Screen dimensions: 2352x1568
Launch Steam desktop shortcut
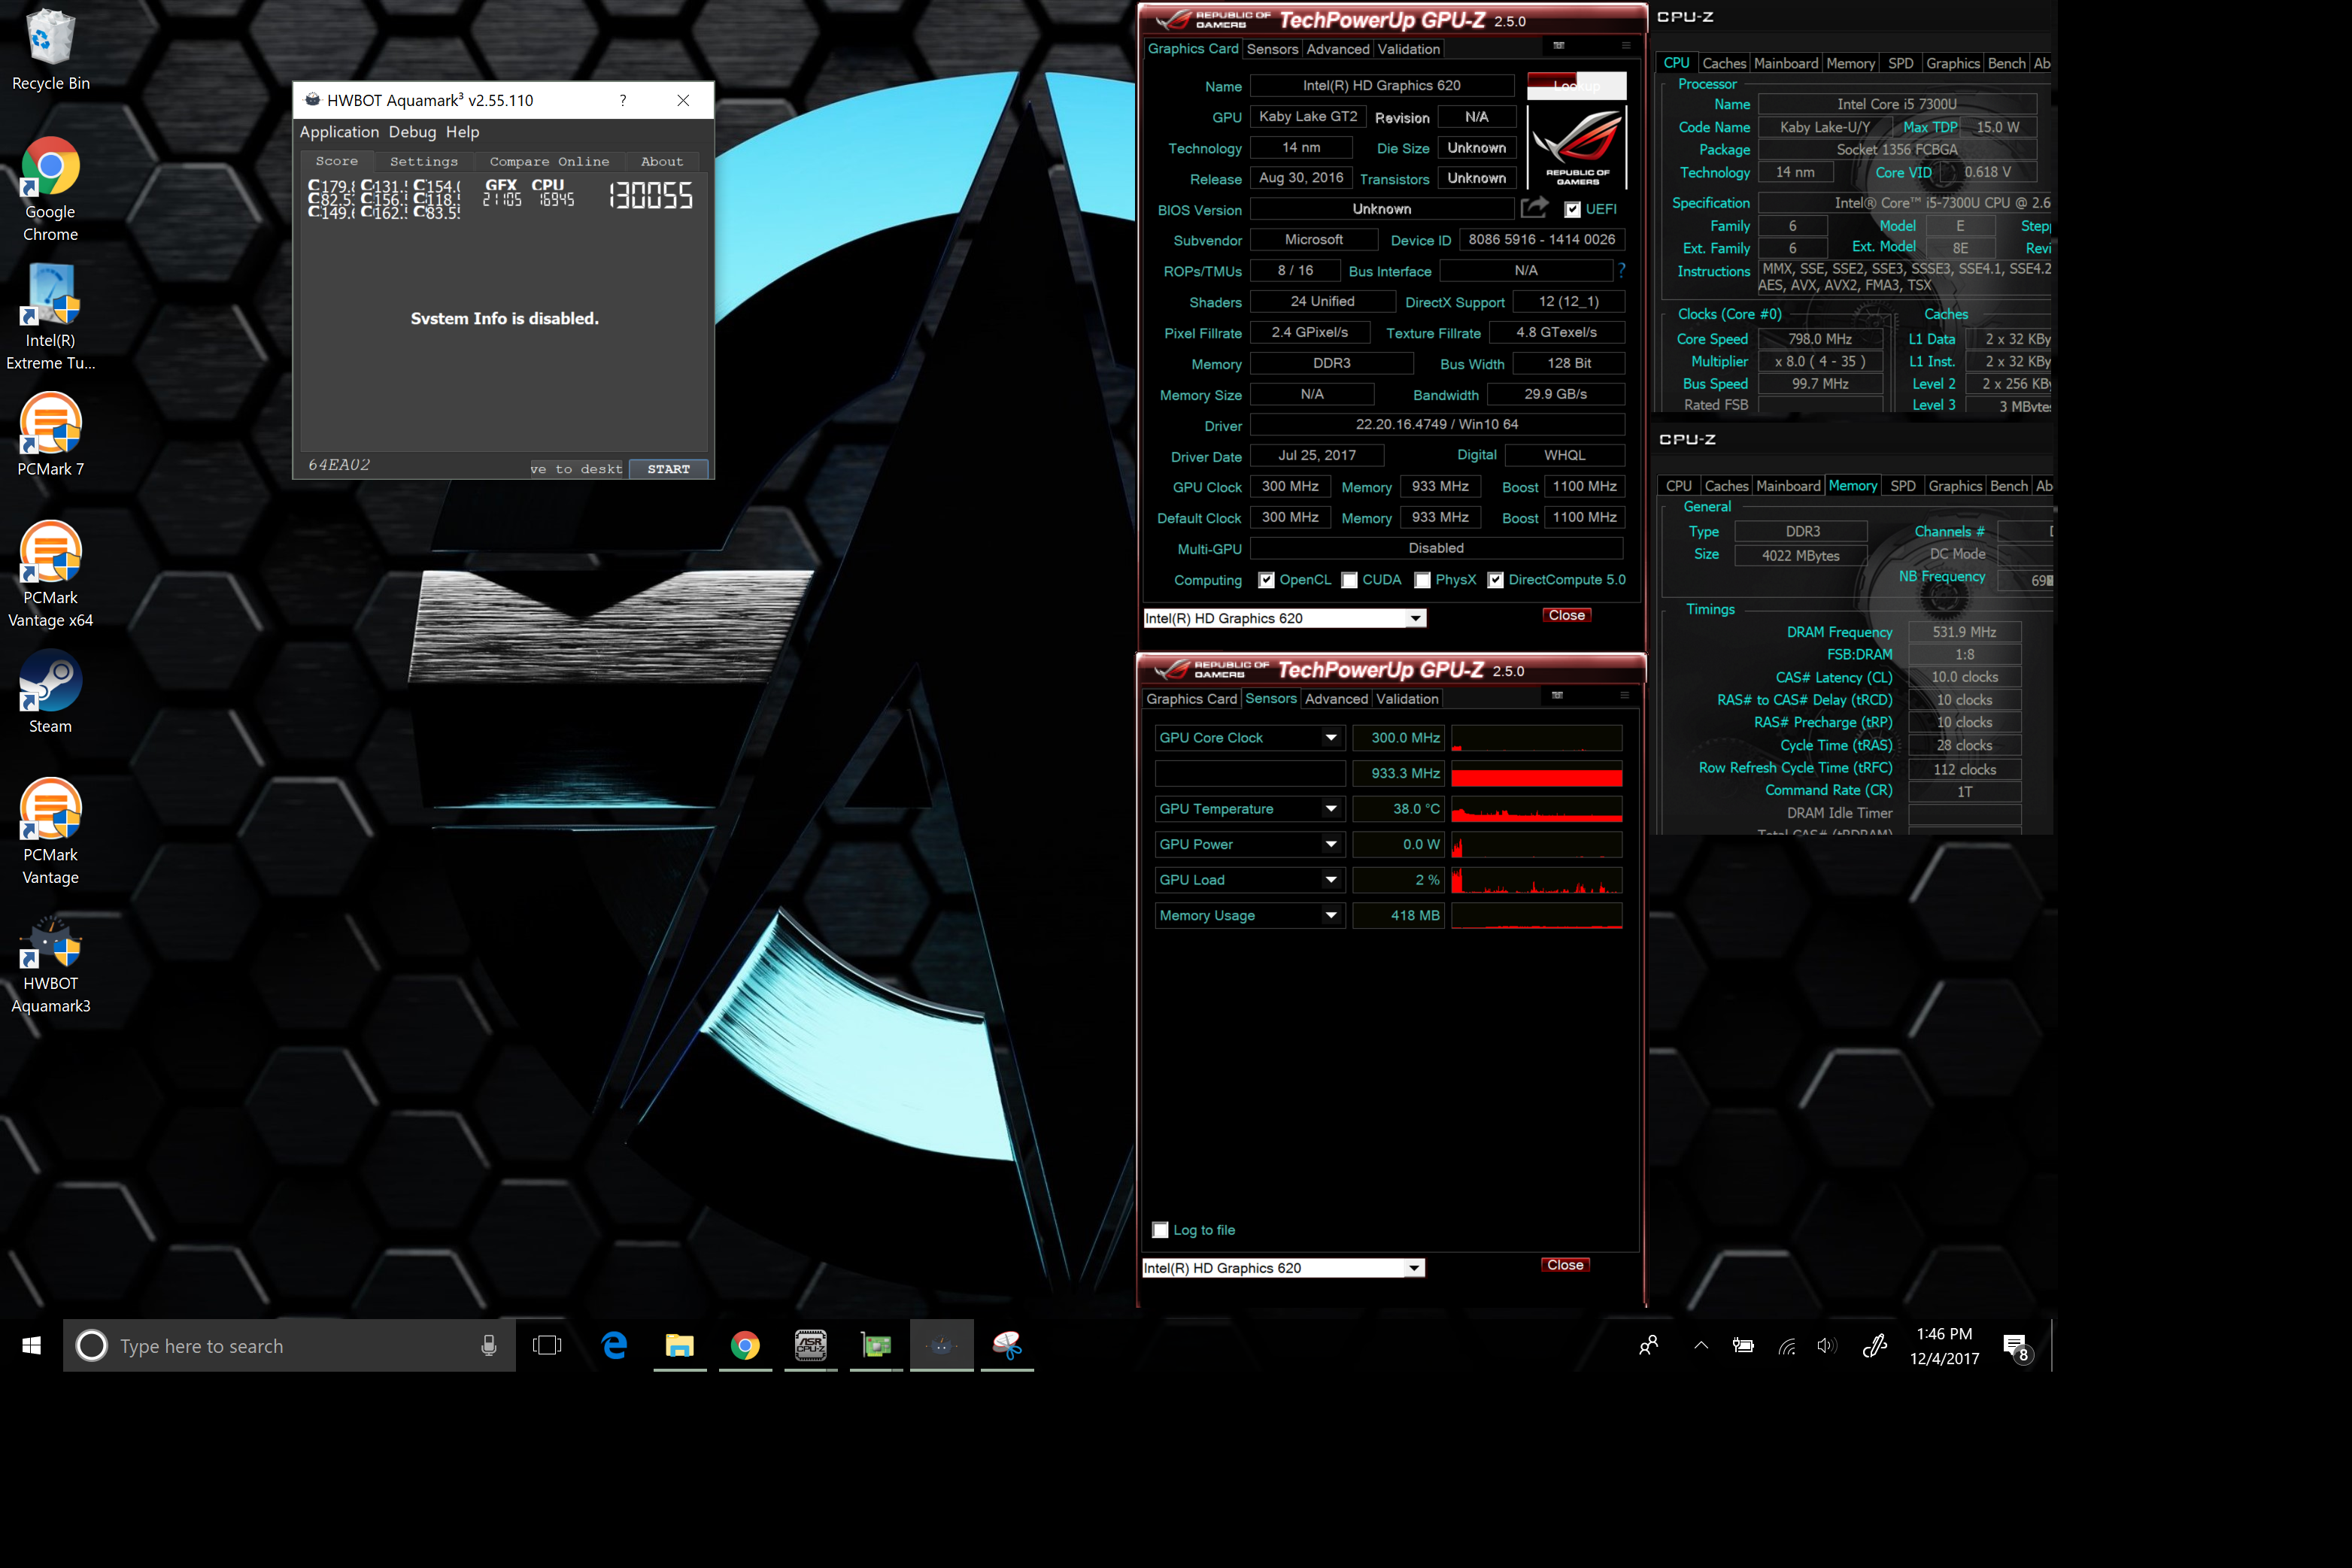pos(50,692)
